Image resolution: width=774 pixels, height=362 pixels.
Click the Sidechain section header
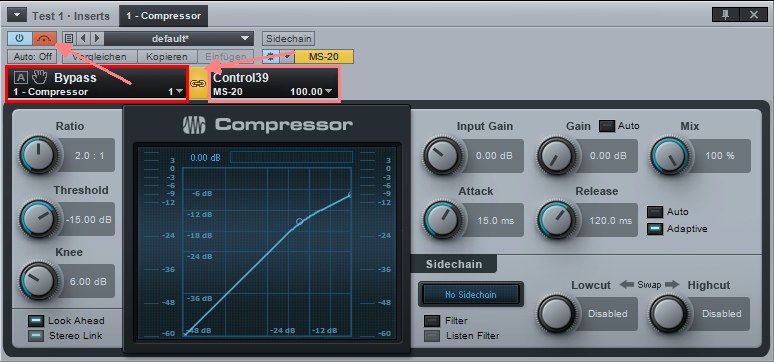[x=454, y=264]
